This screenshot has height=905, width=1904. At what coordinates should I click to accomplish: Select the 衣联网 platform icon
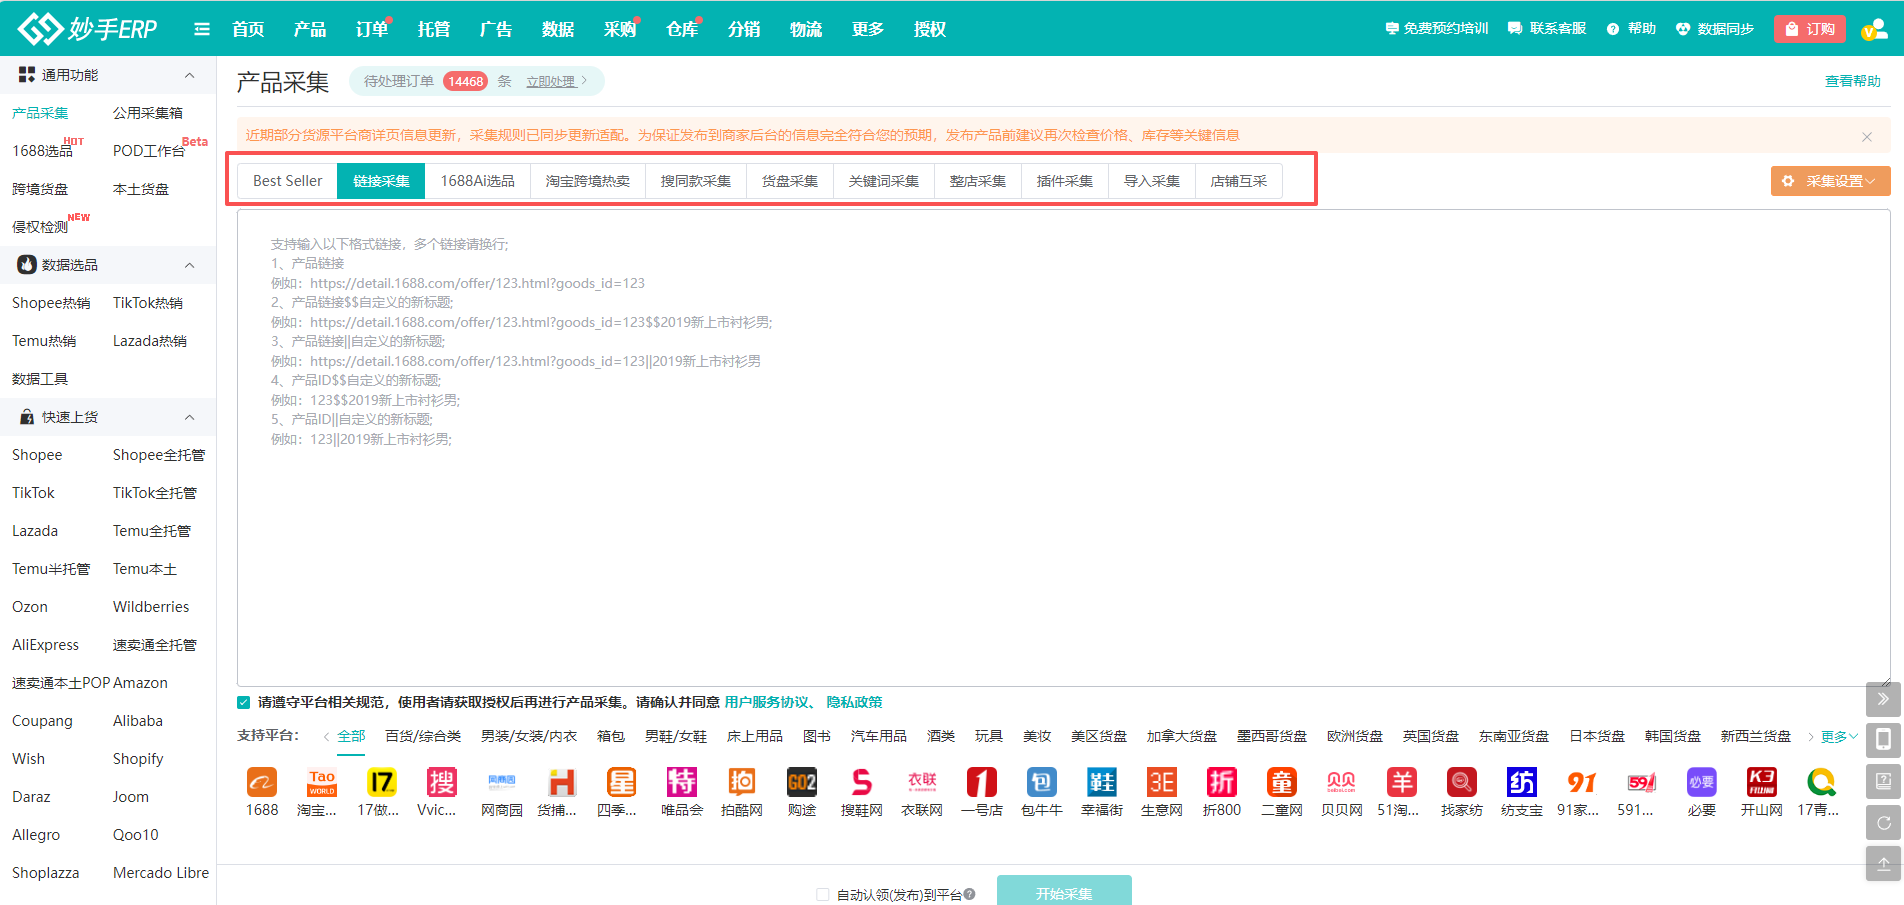coord(922,781)
